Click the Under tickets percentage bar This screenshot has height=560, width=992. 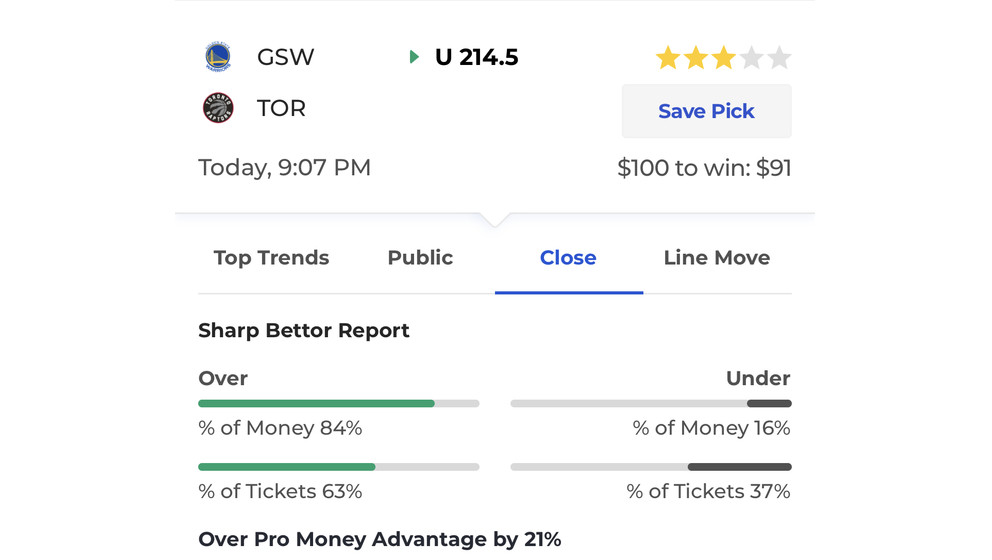click(651, 467)
